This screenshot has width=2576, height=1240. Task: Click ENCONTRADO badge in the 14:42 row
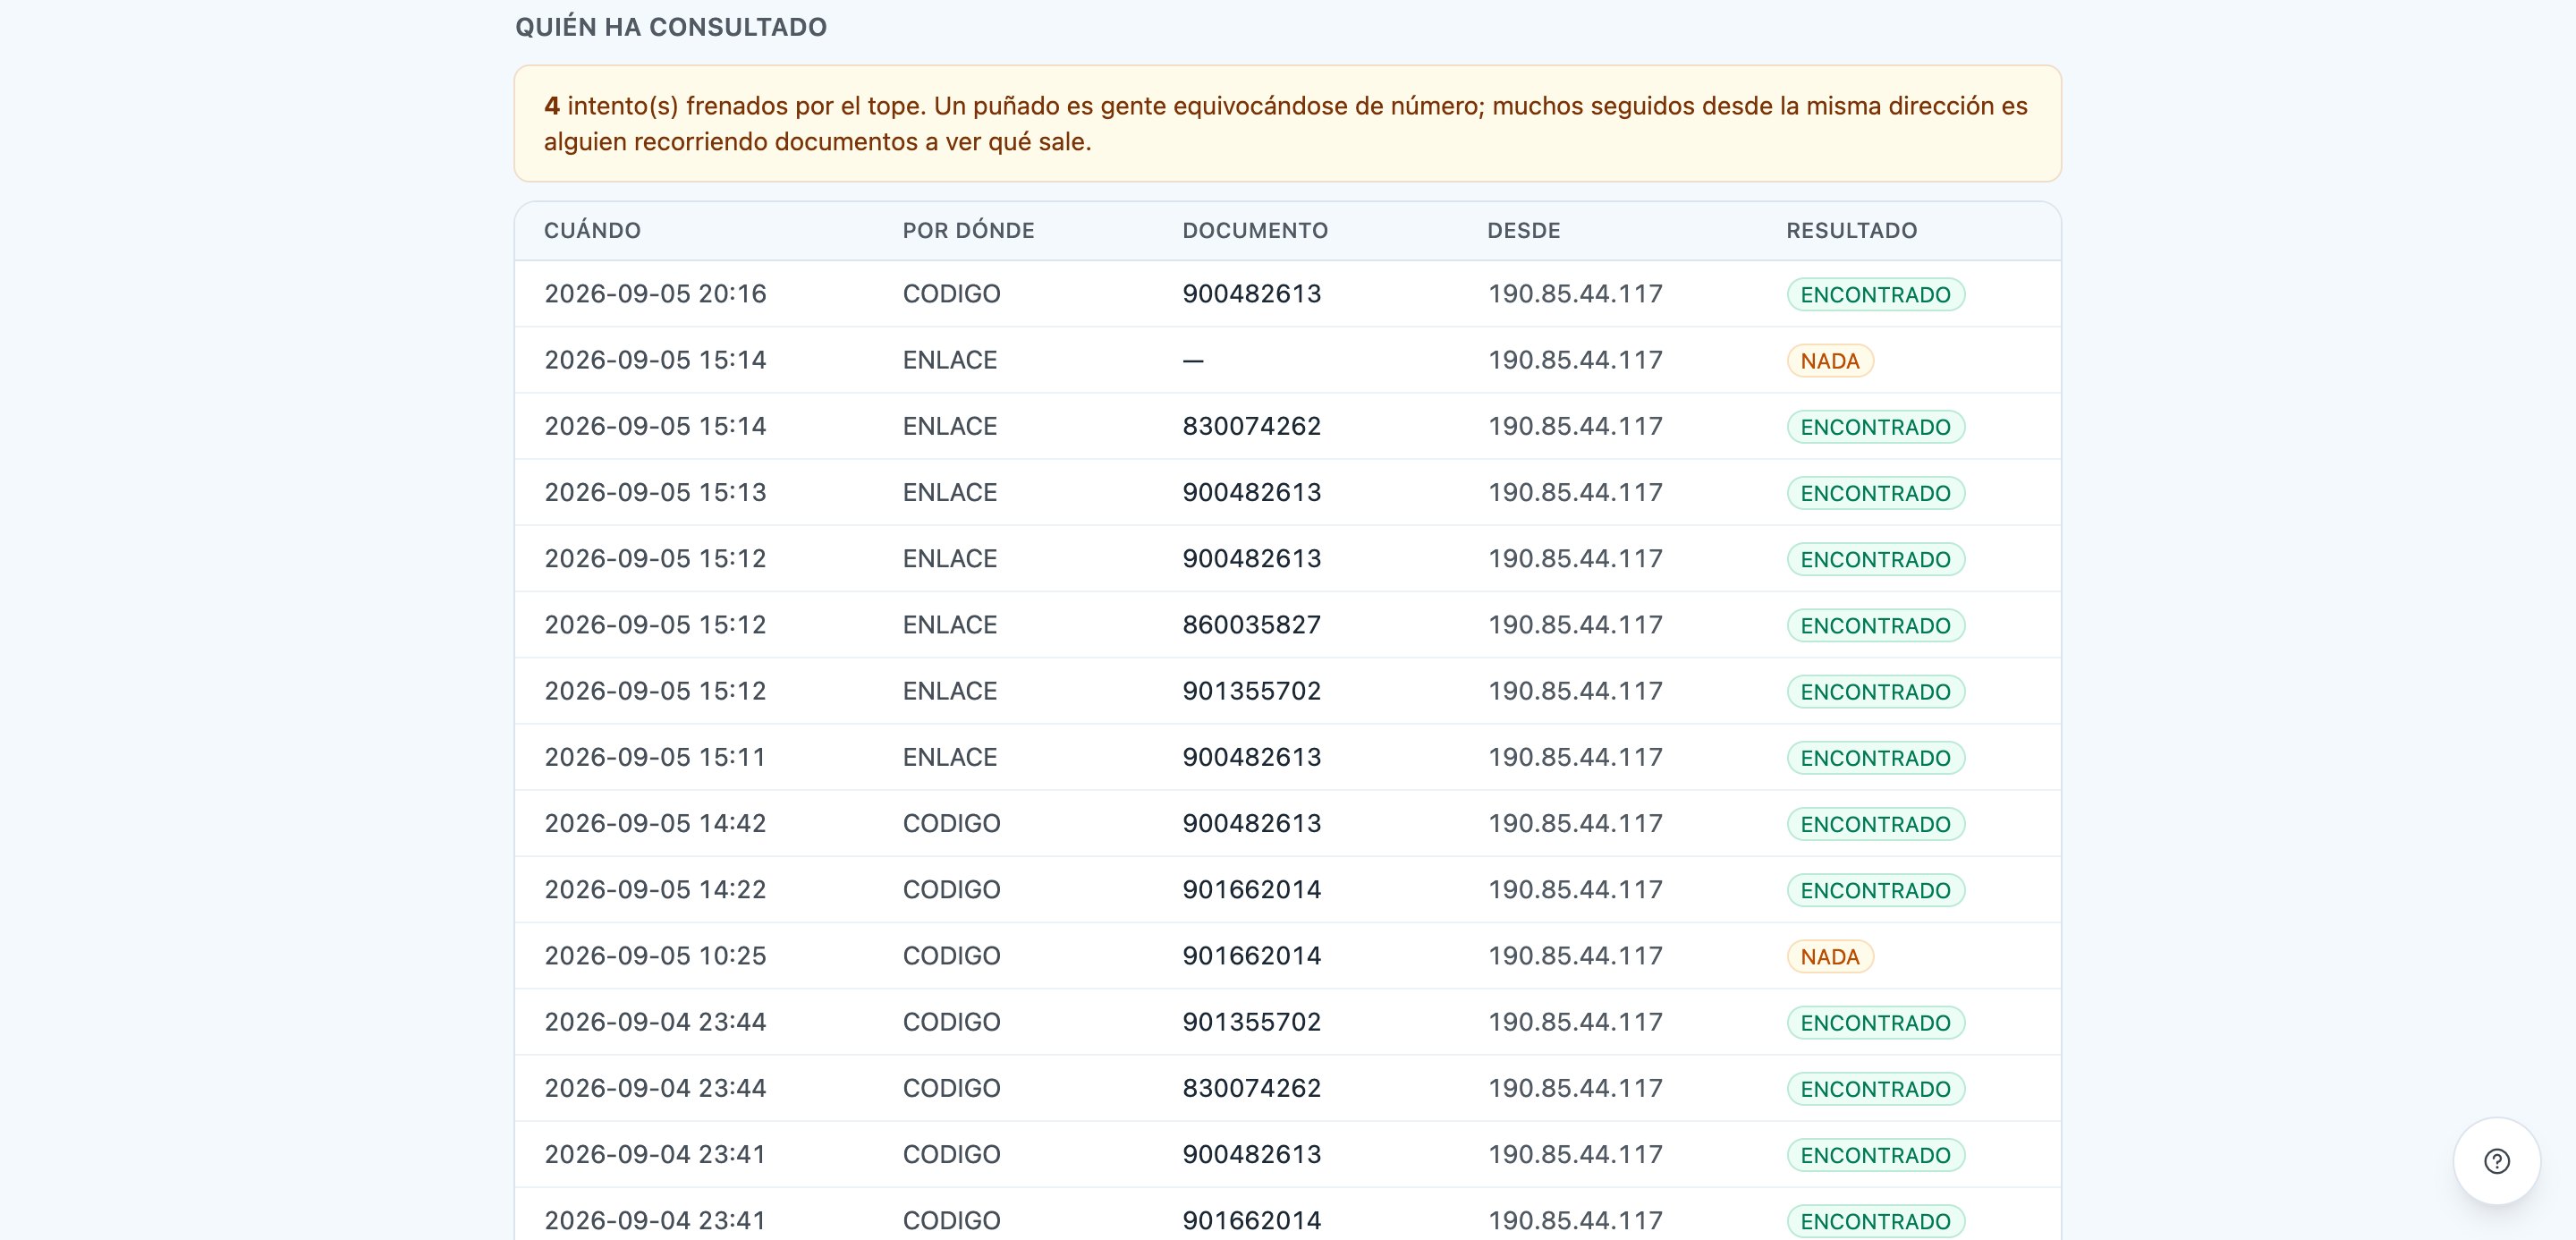tap(1875, 824)
